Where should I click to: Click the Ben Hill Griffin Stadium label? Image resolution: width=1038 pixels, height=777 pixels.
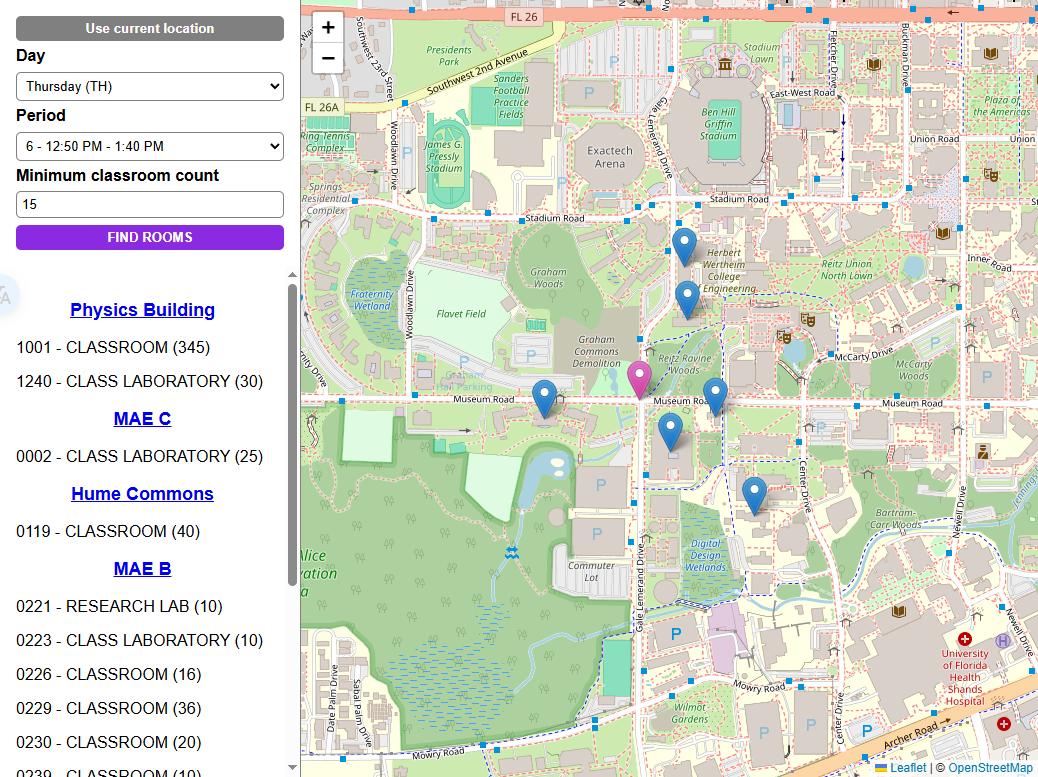(718, 124)
